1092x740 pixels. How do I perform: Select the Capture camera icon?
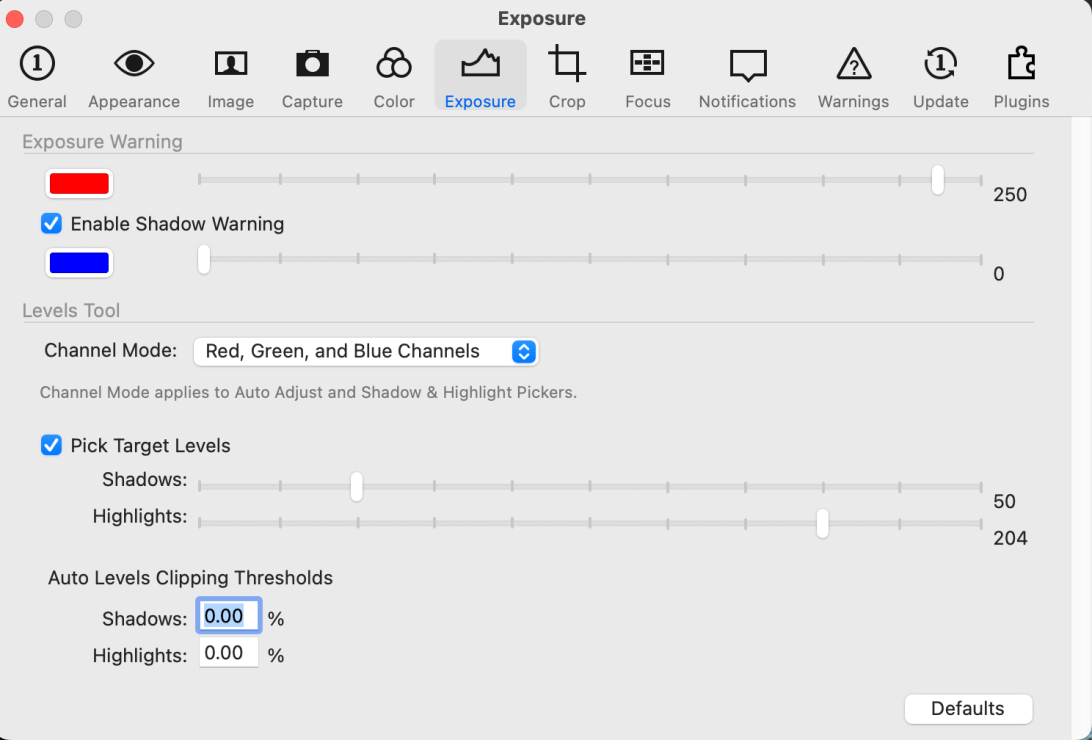click(x=312, y=77)
